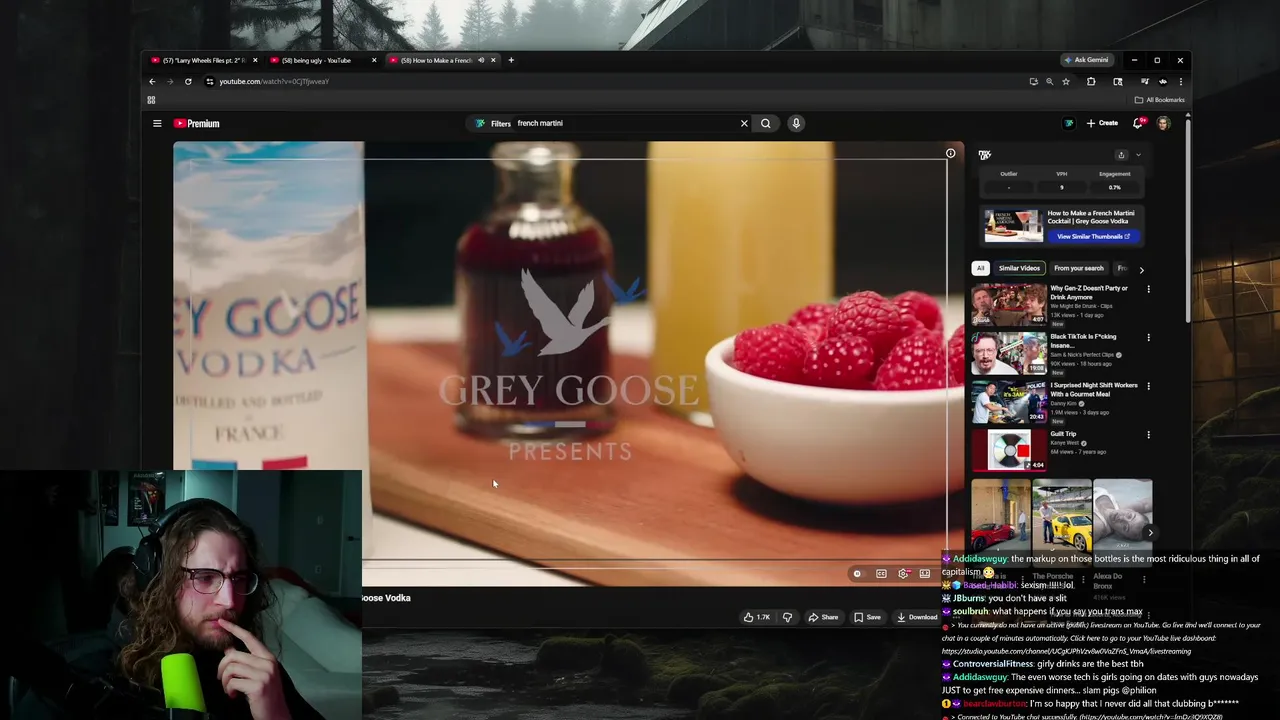Toggle theater mode in player
This screenshot has height=720, width=1280.
point(925,574)
